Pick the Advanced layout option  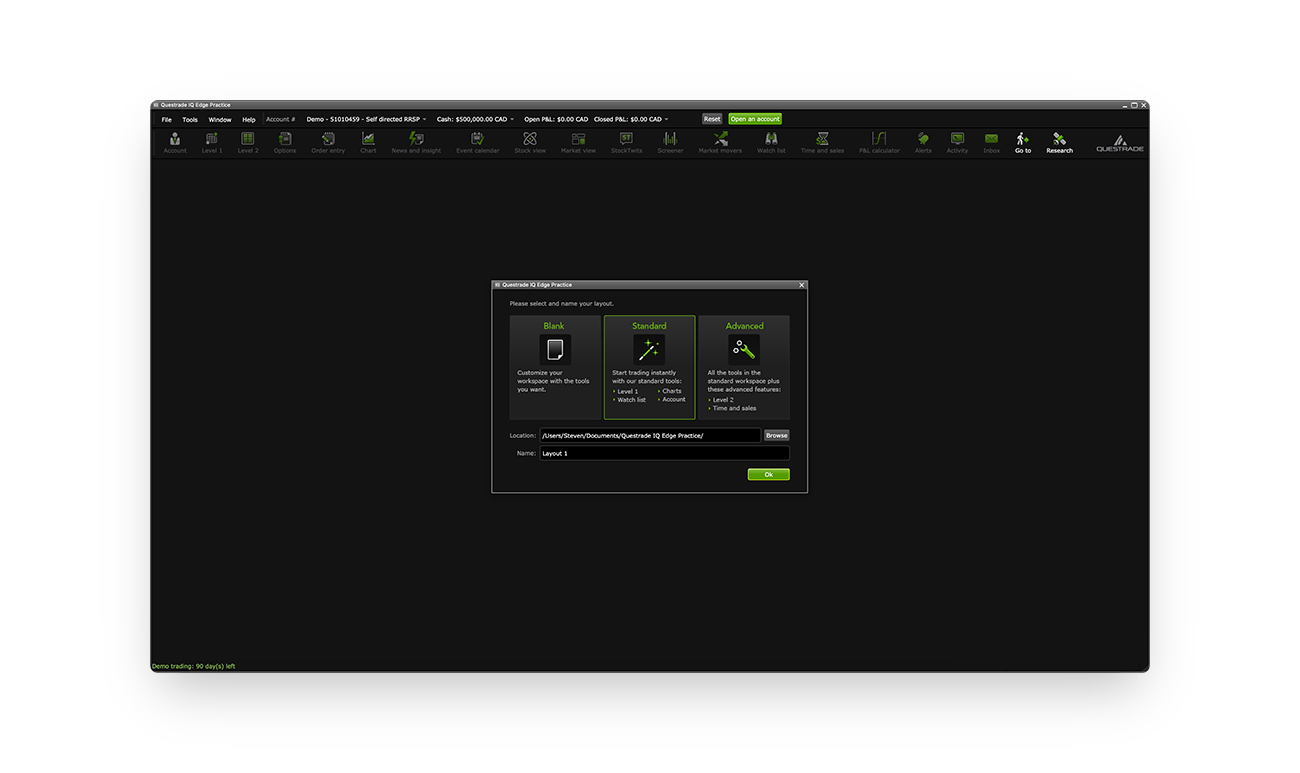[744, 367]
